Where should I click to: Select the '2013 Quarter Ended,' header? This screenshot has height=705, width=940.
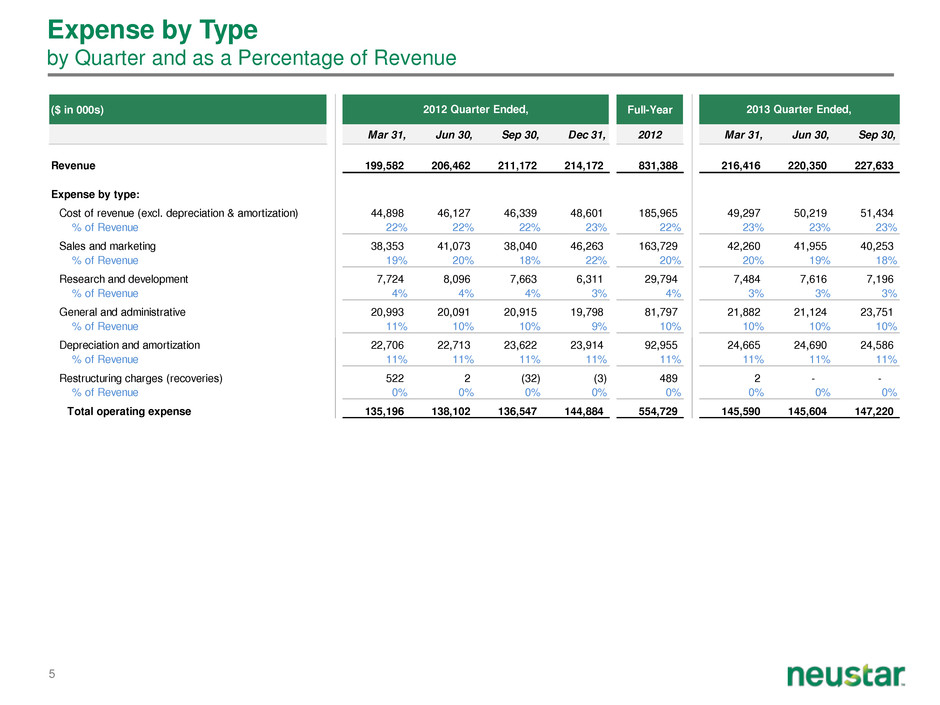click(799, 109)
